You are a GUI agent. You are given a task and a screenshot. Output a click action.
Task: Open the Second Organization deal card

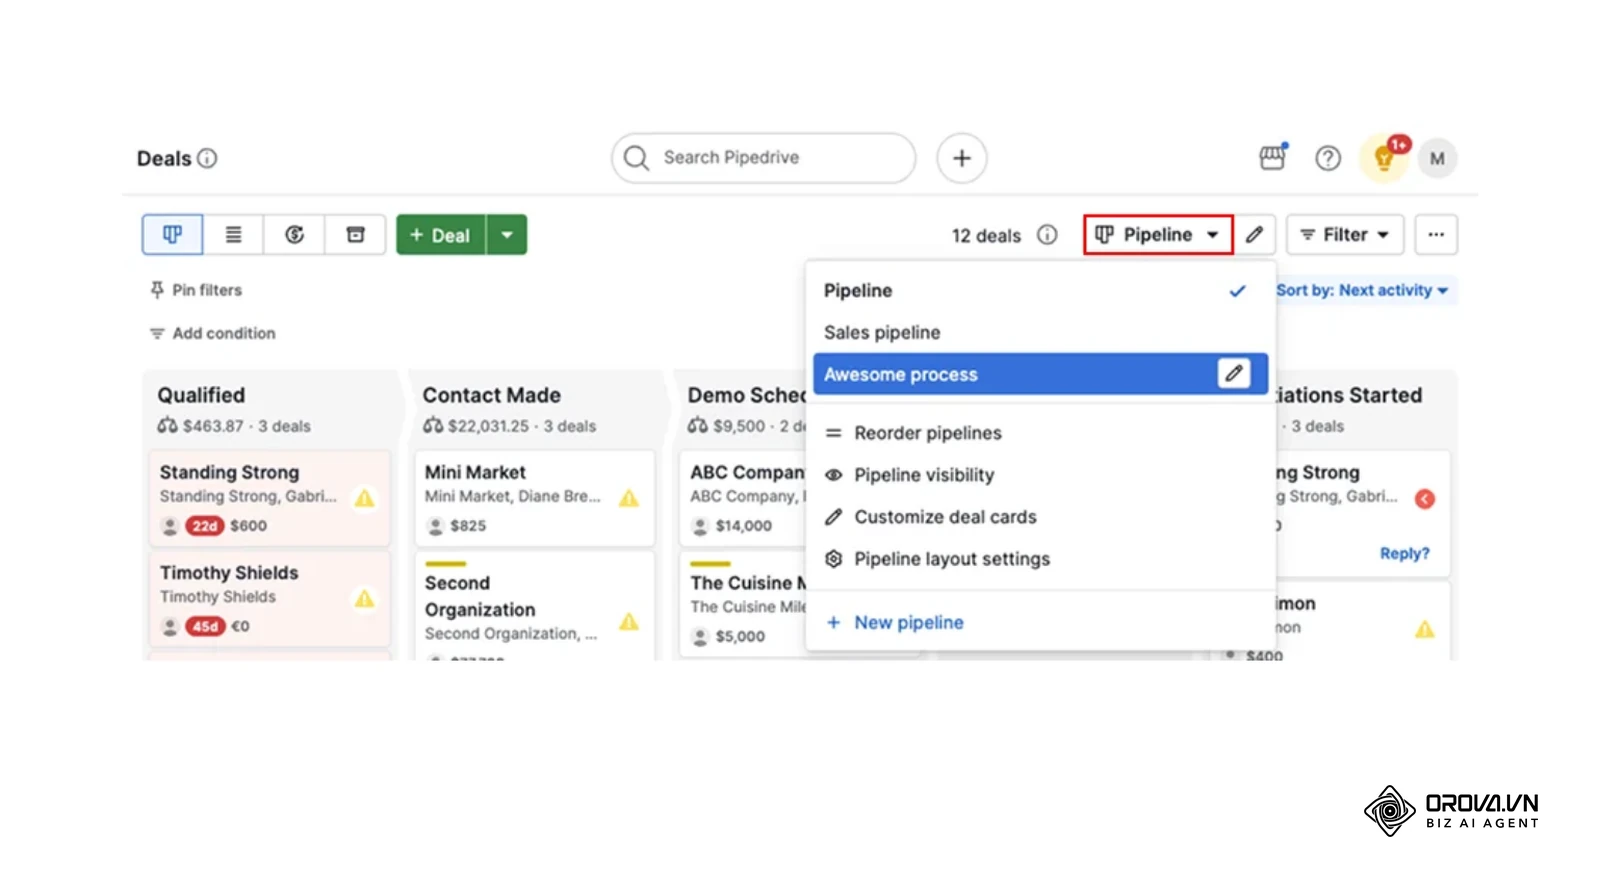(x=535, y=605)
